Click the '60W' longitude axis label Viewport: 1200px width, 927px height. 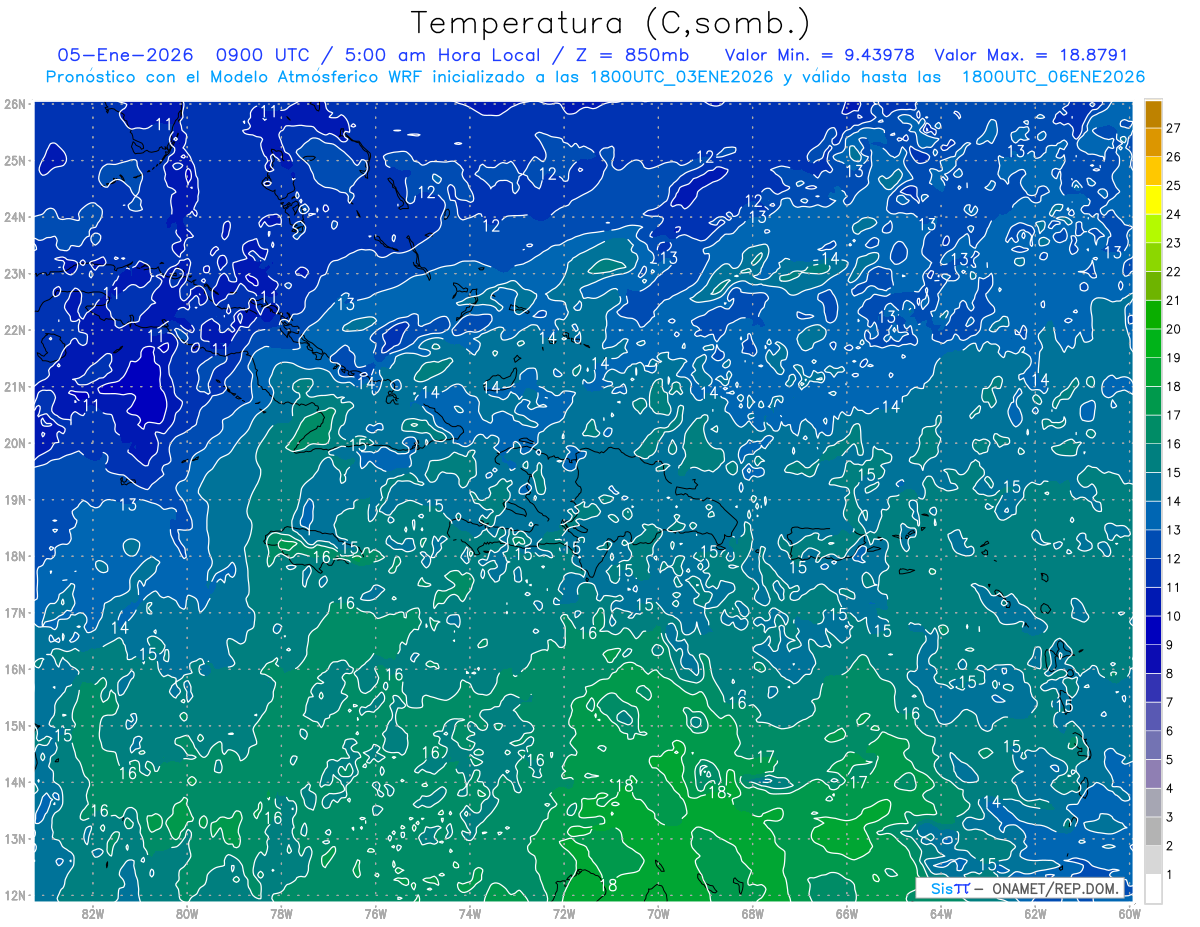point(1129,913)
